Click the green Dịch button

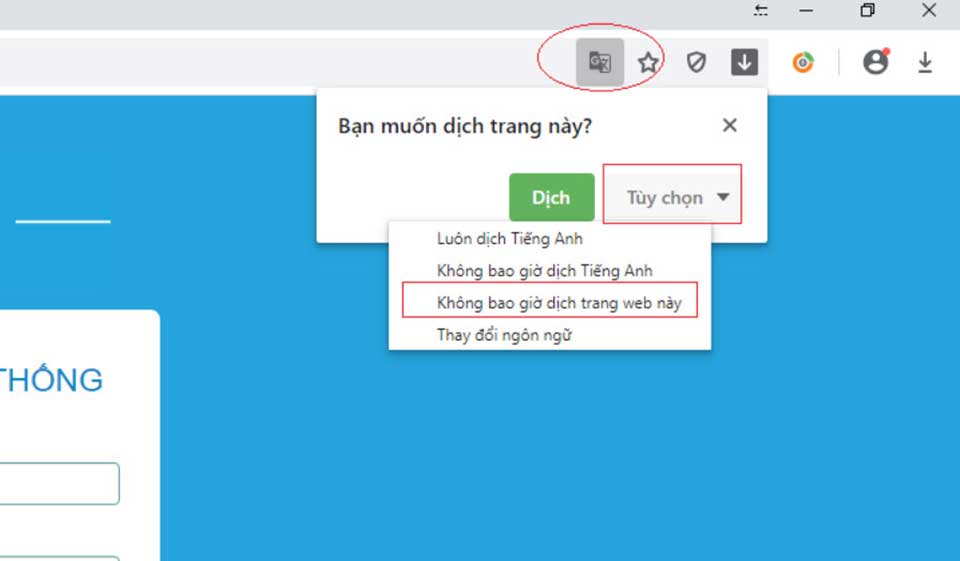552,197
